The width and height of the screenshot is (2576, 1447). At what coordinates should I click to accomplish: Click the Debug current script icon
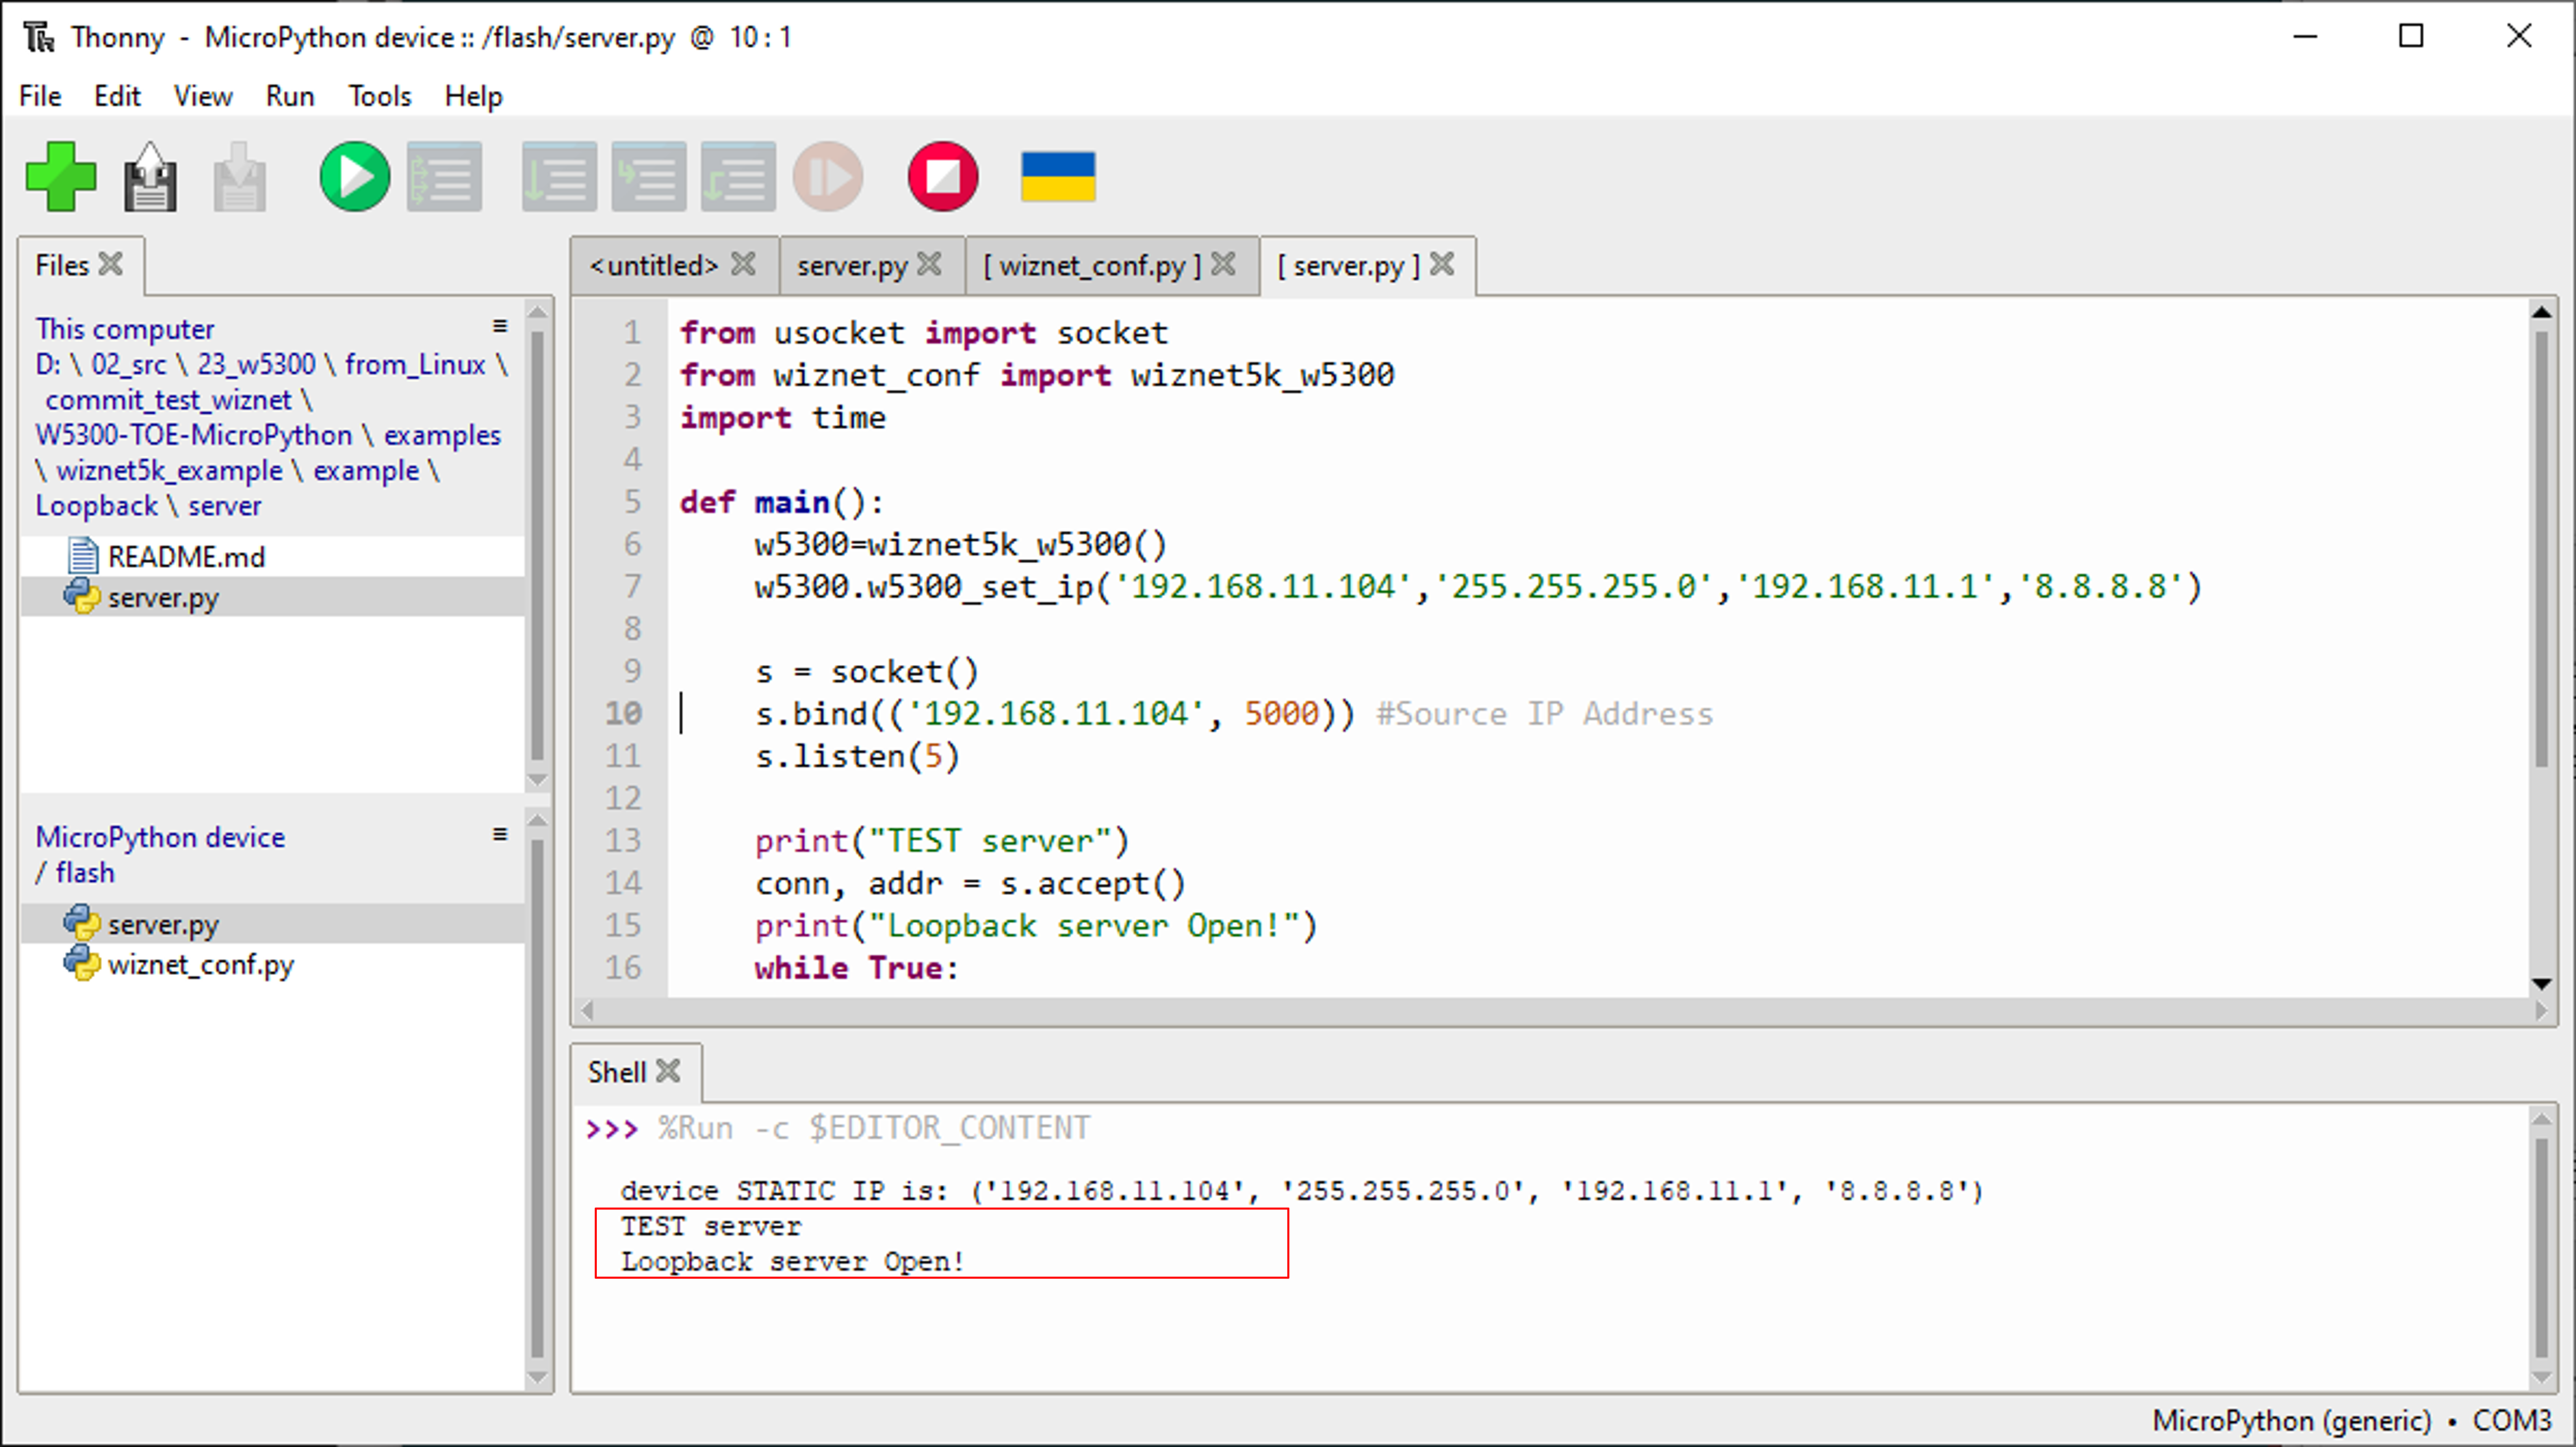444,177
